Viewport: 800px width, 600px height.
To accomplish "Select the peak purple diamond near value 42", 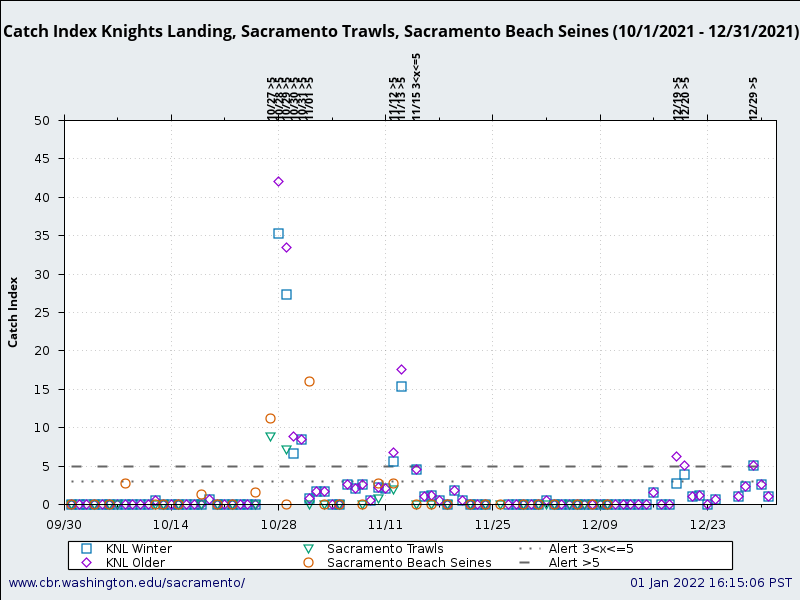I will (x=278, y=181).
